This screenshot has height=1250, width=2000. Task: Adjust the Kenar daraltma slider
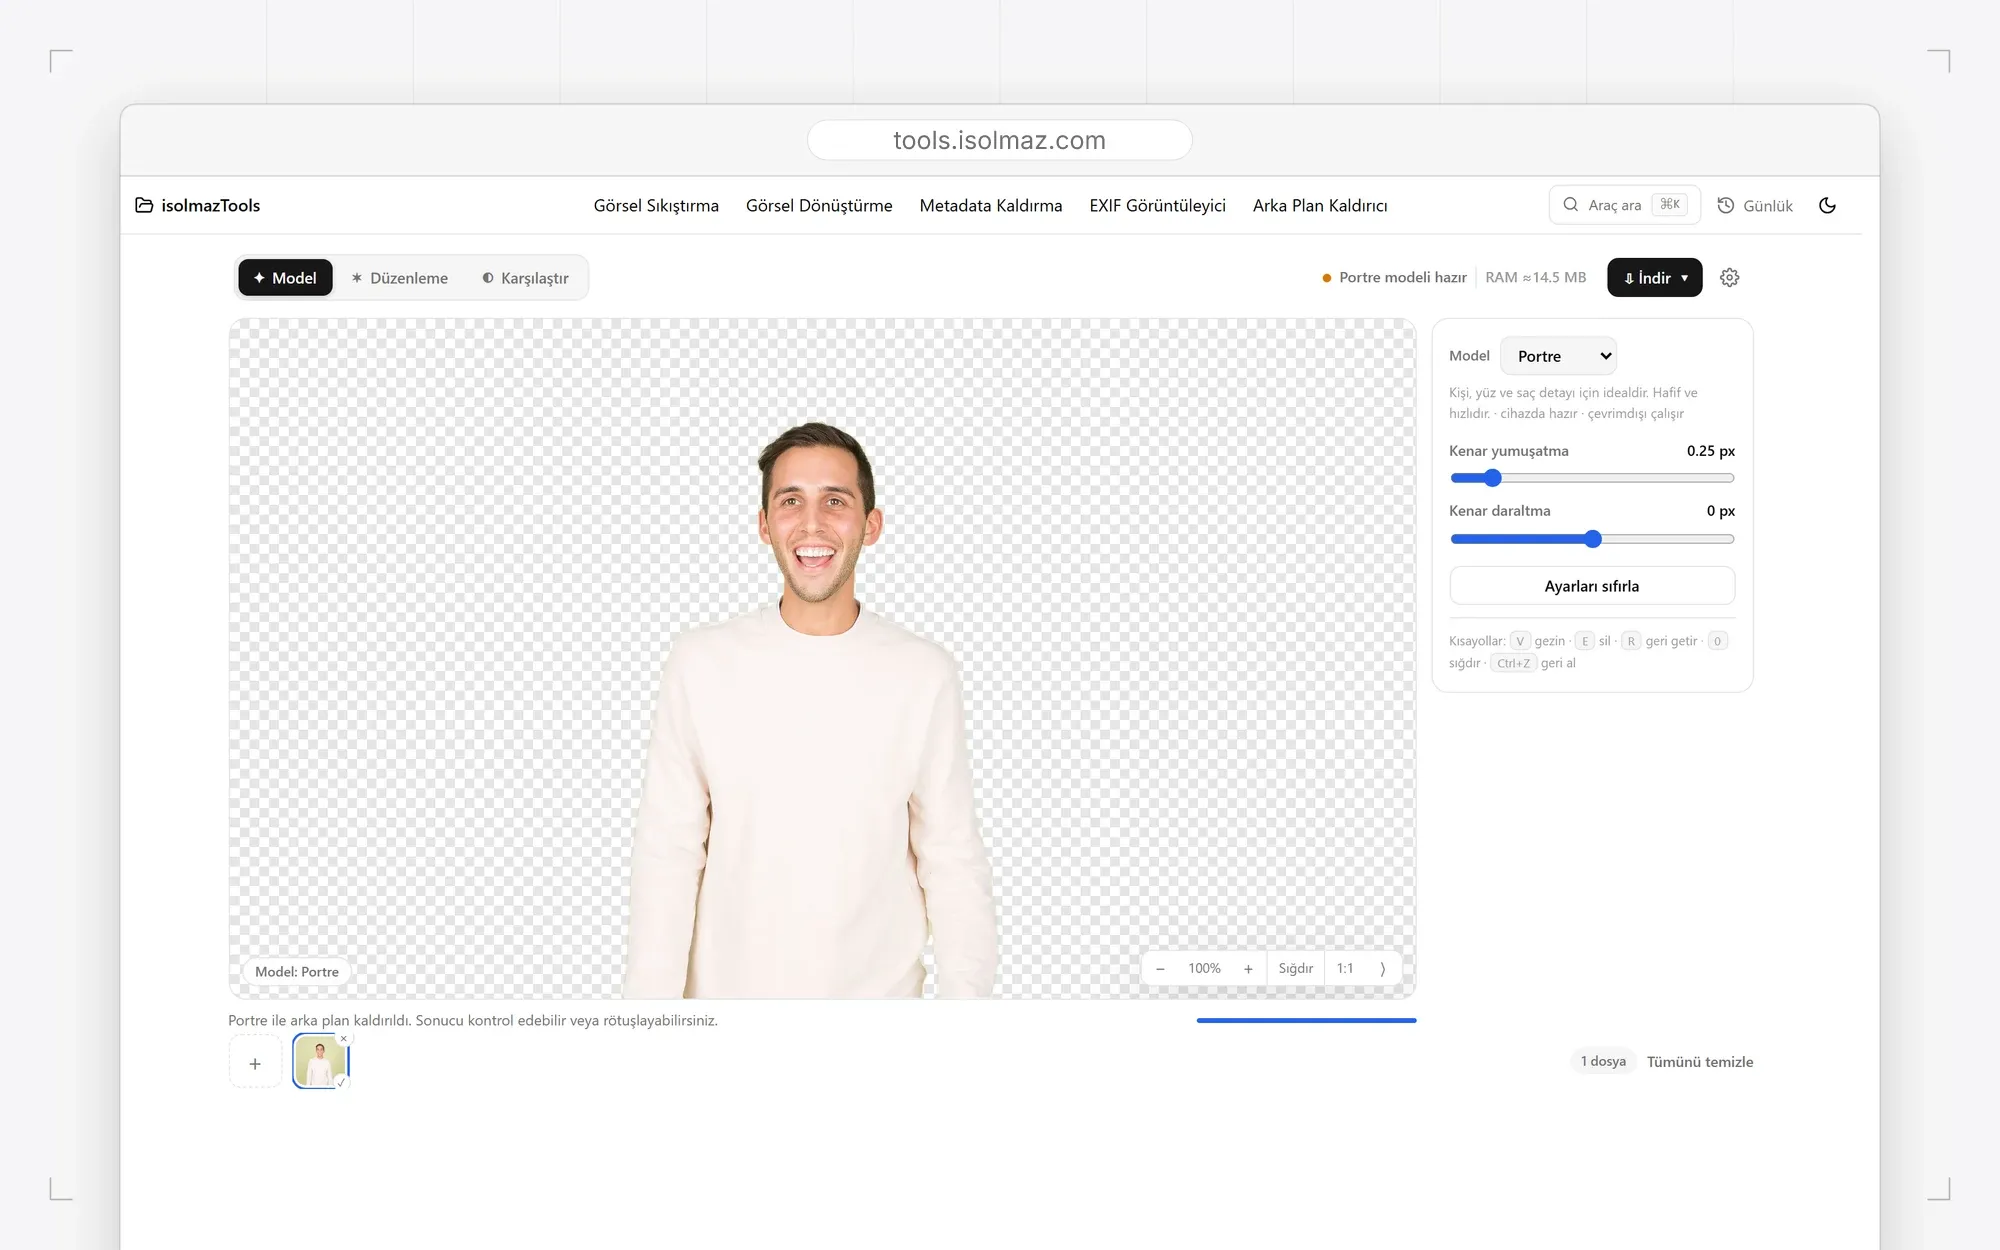(1592, 539)
